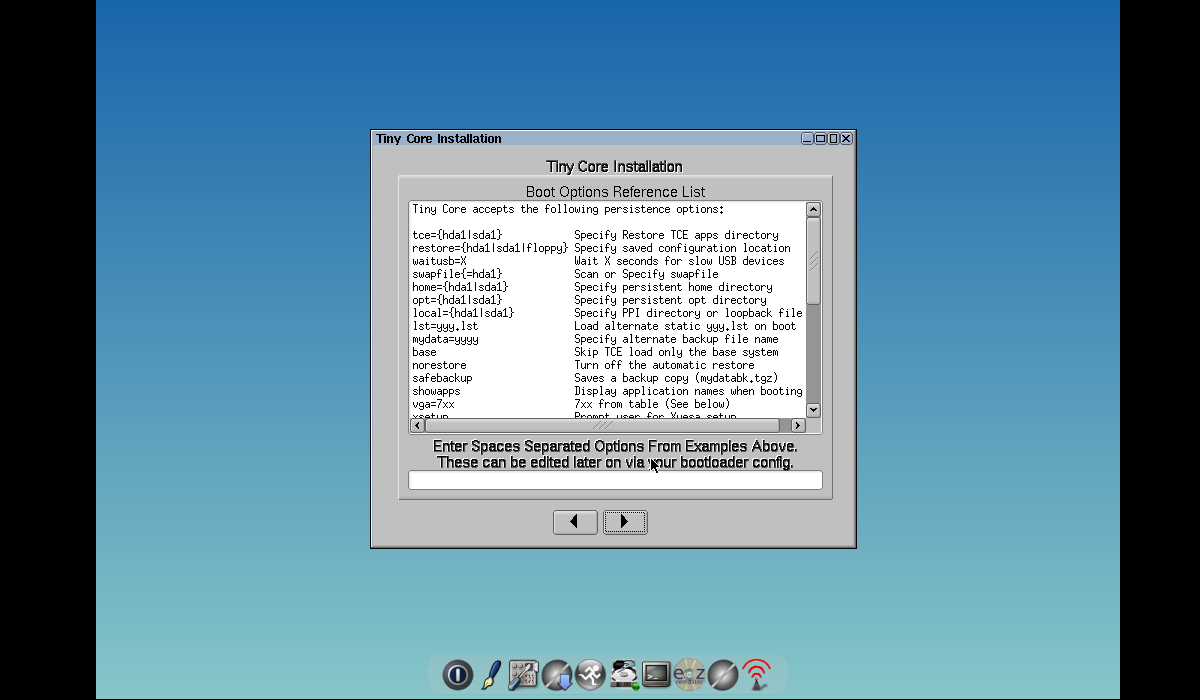Launch the Apps icon with the blue down arrow

pos(557,675)
